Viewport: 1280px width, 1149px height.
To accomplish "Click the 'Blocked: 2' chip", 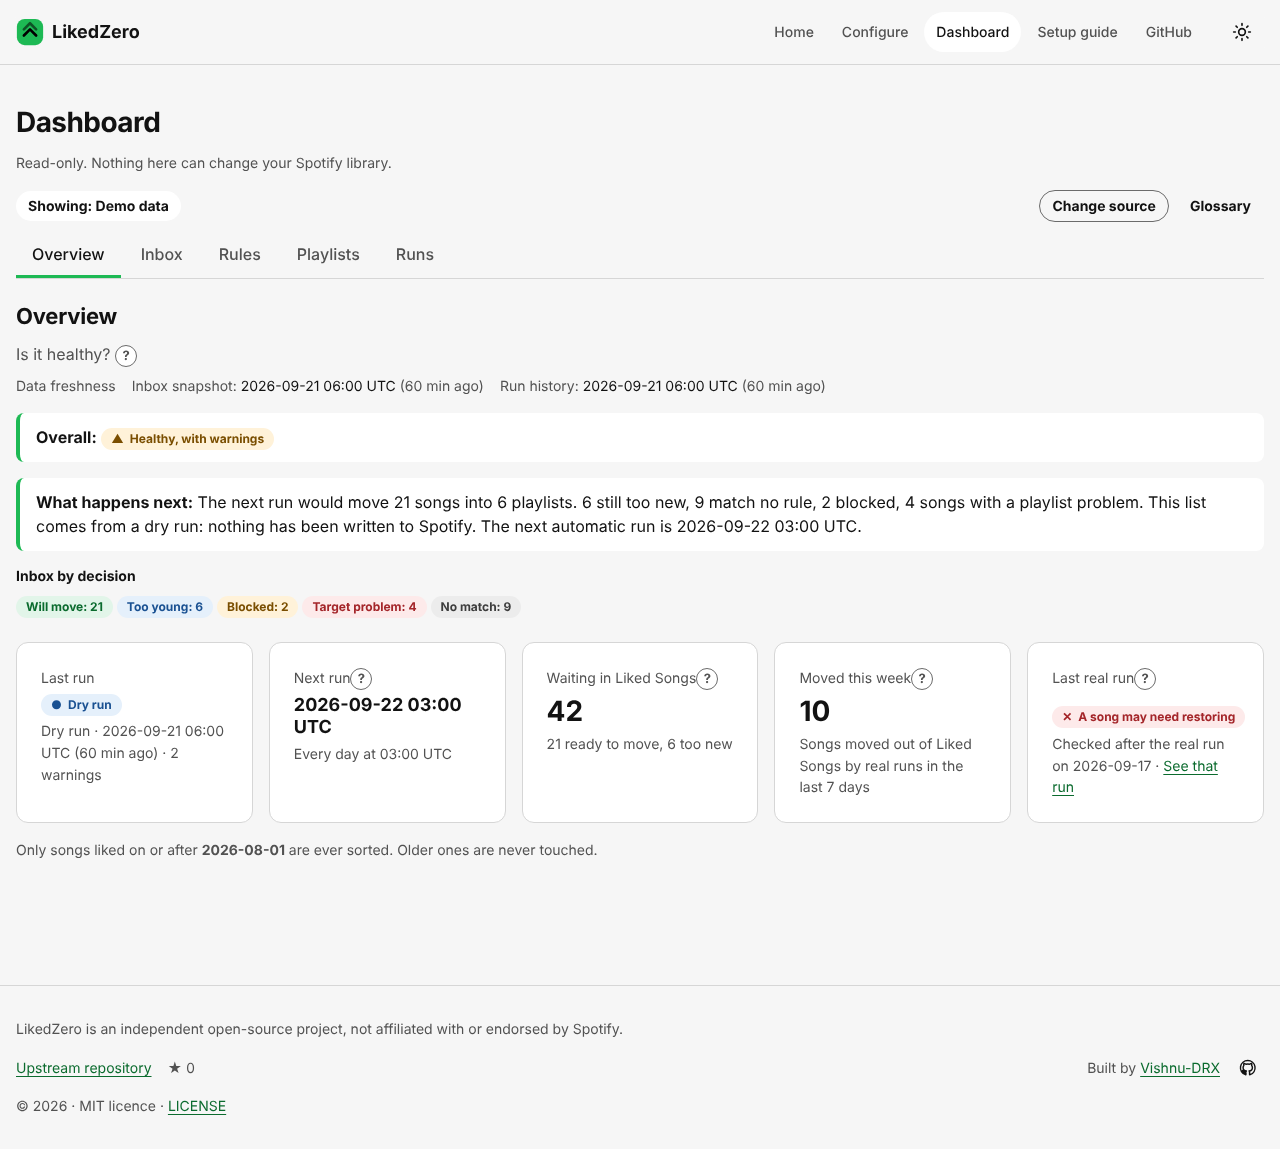I will pyautogui.click(x=258, y=607).
